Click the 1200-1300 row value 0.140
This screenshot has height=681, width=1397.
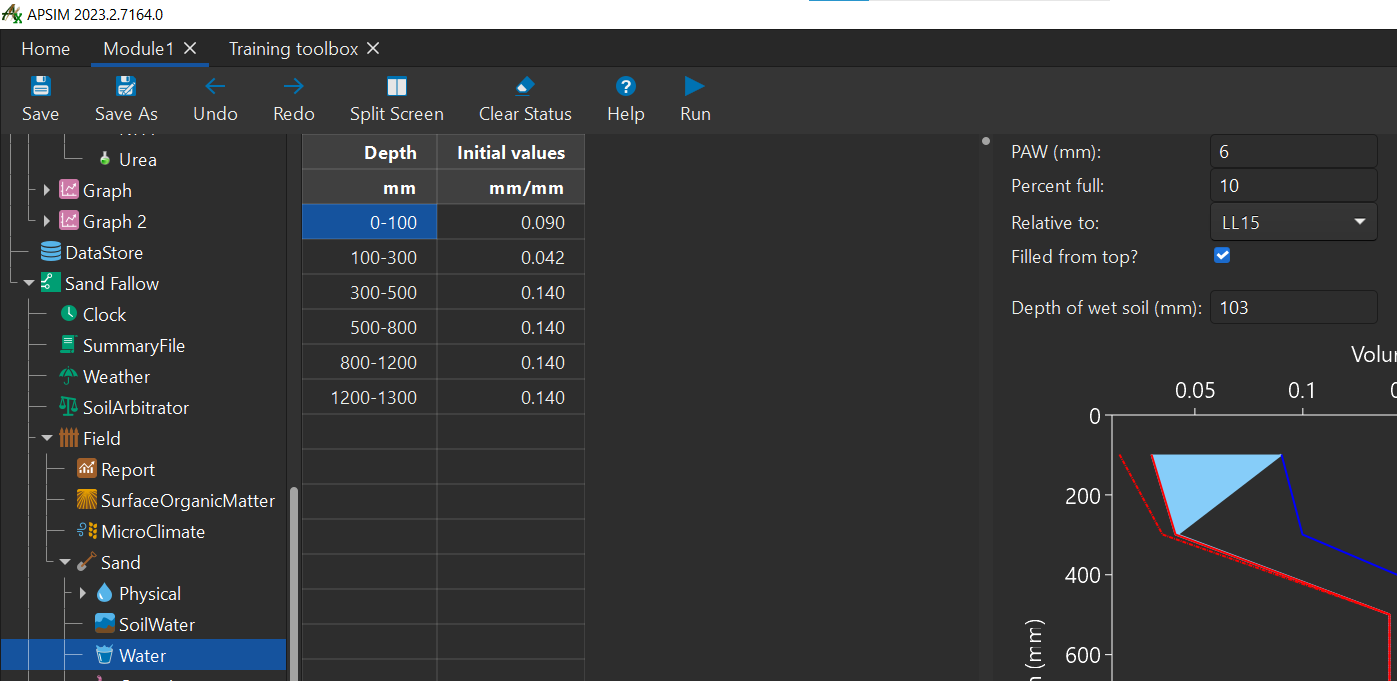point(511,397)
